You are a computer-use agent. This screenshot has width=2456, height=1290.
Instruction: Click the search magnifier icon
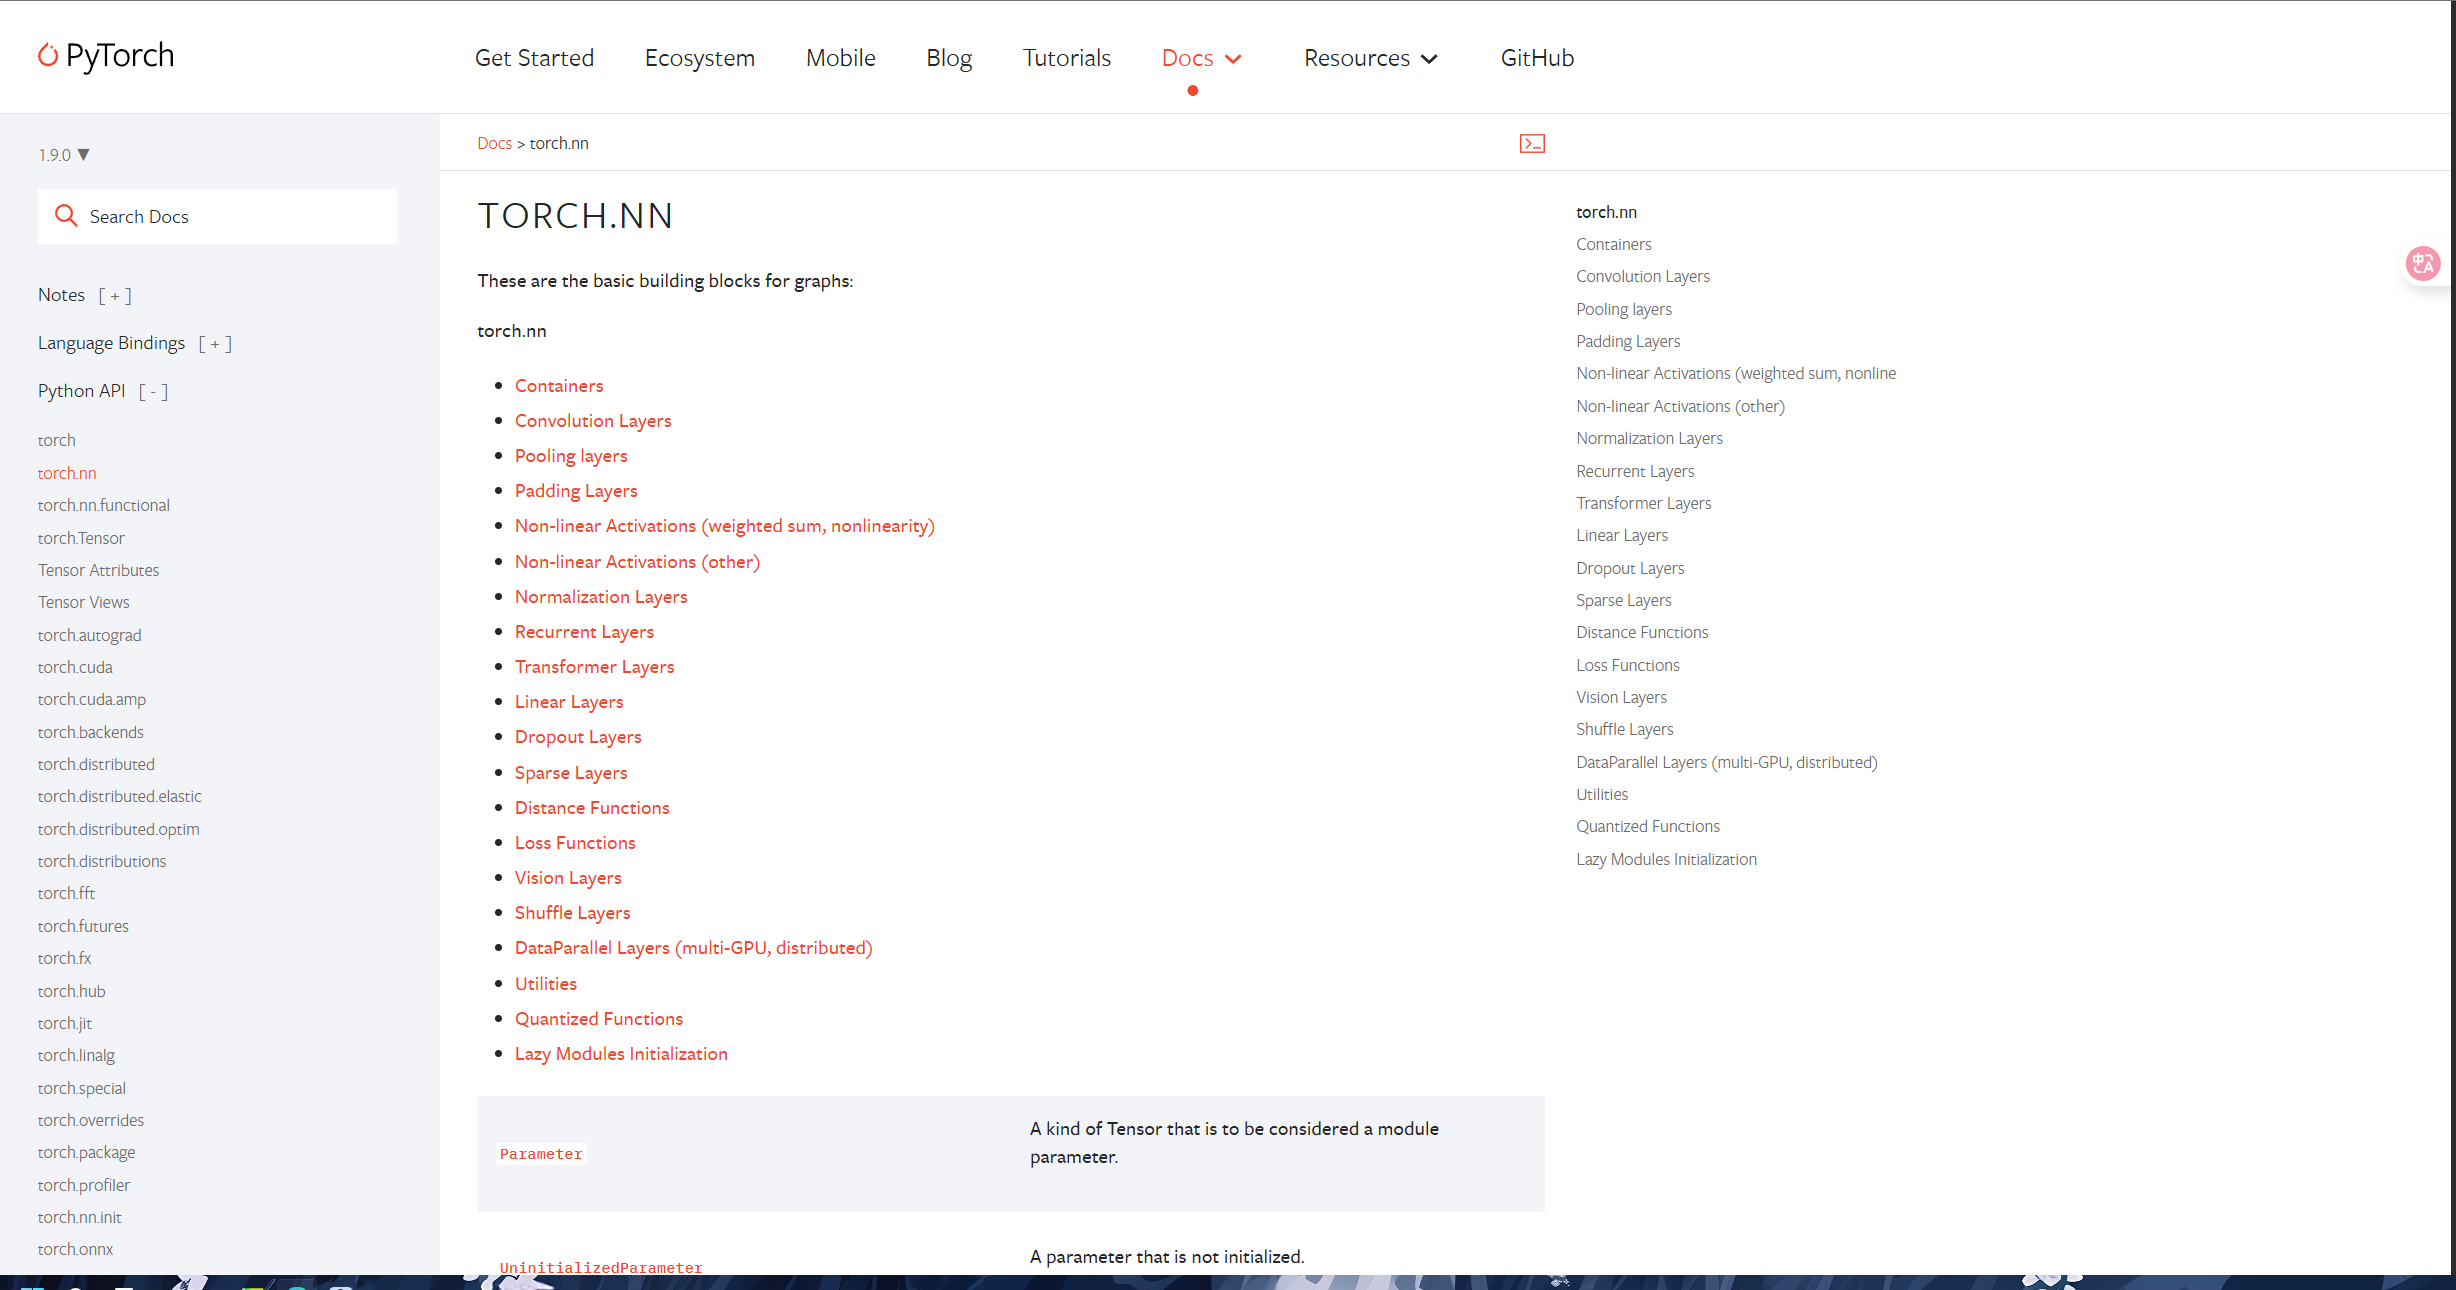click(66, 216)
